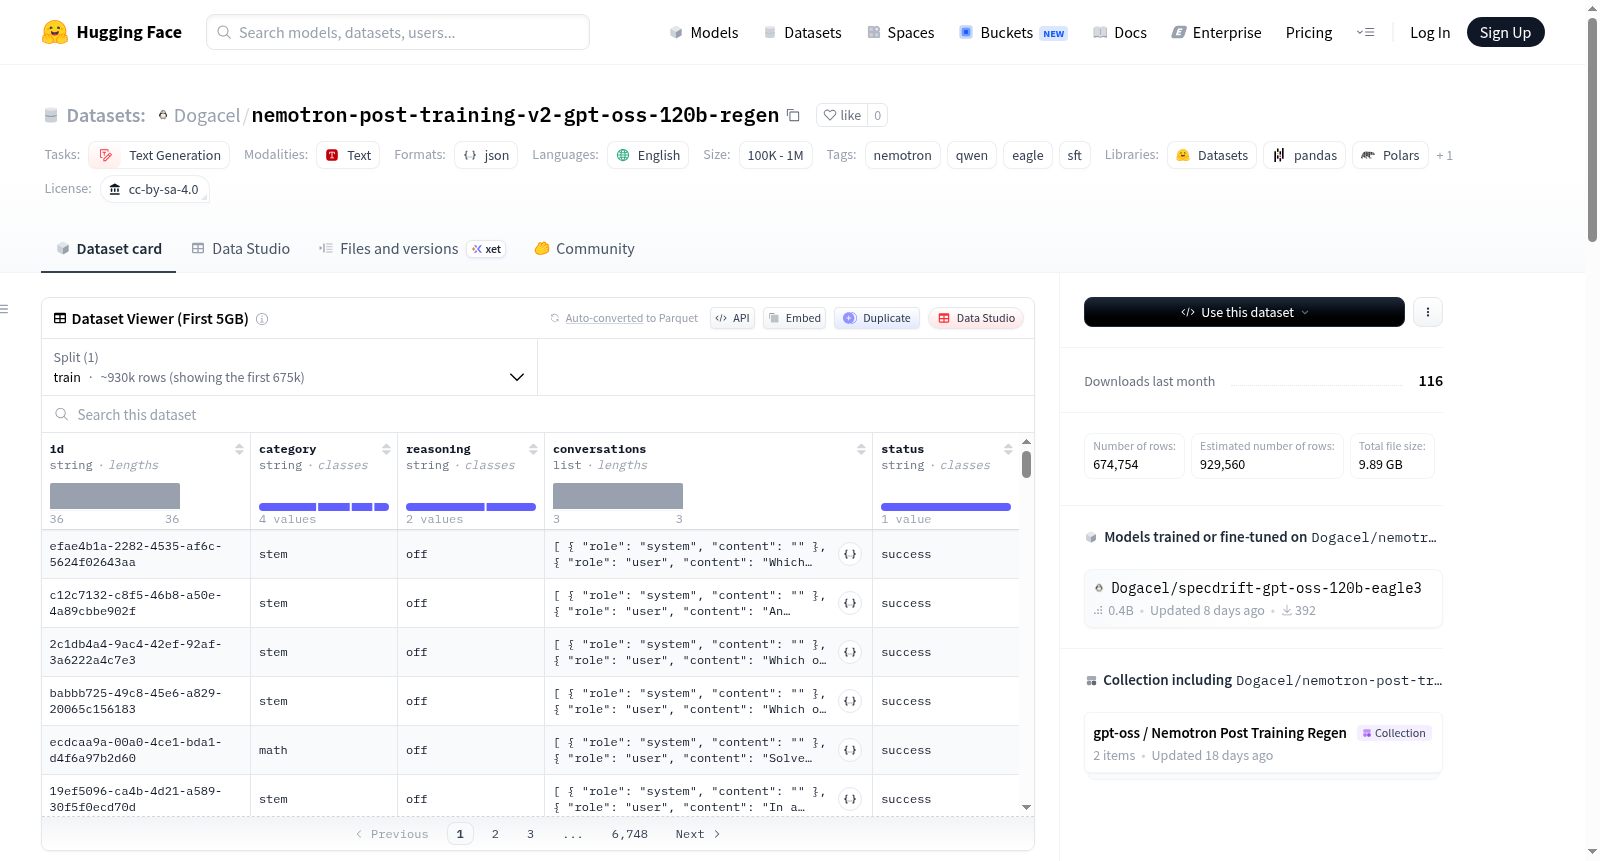The height and width of the screenshot is (861, 1600).
Task: Go to the Community tab
Action: (584, 249)
